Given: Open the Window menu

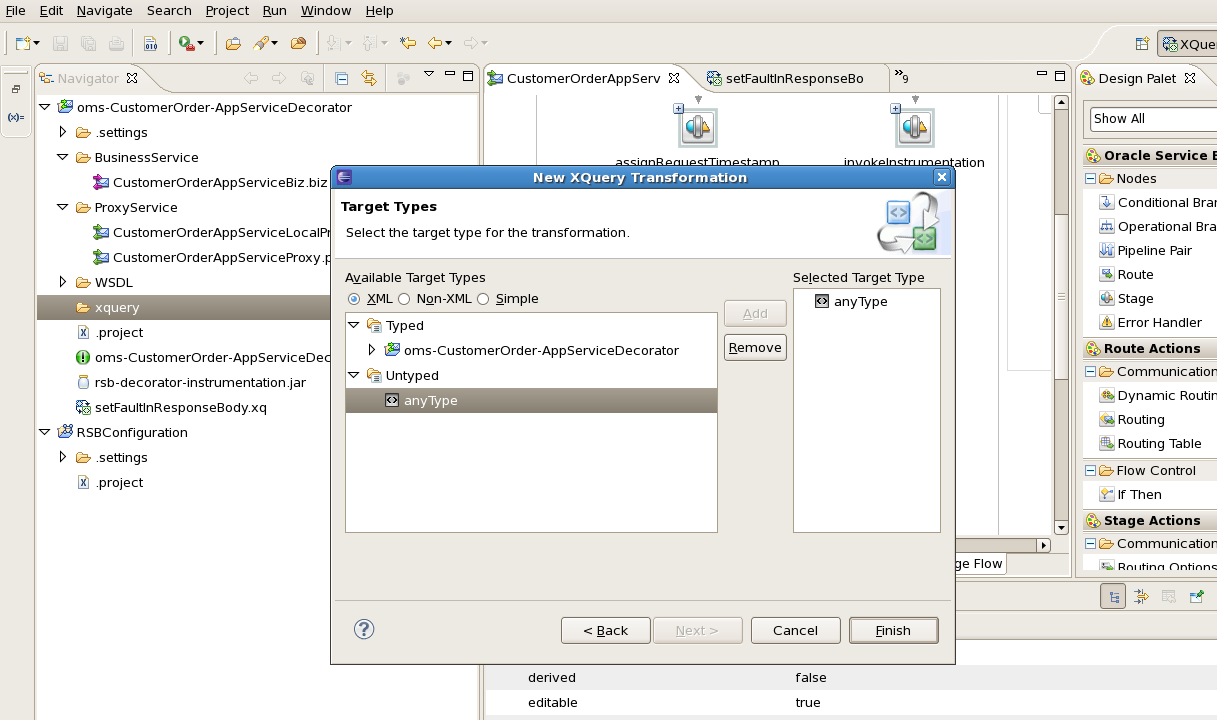Looking at the screenshot, I should coord(326,10).
